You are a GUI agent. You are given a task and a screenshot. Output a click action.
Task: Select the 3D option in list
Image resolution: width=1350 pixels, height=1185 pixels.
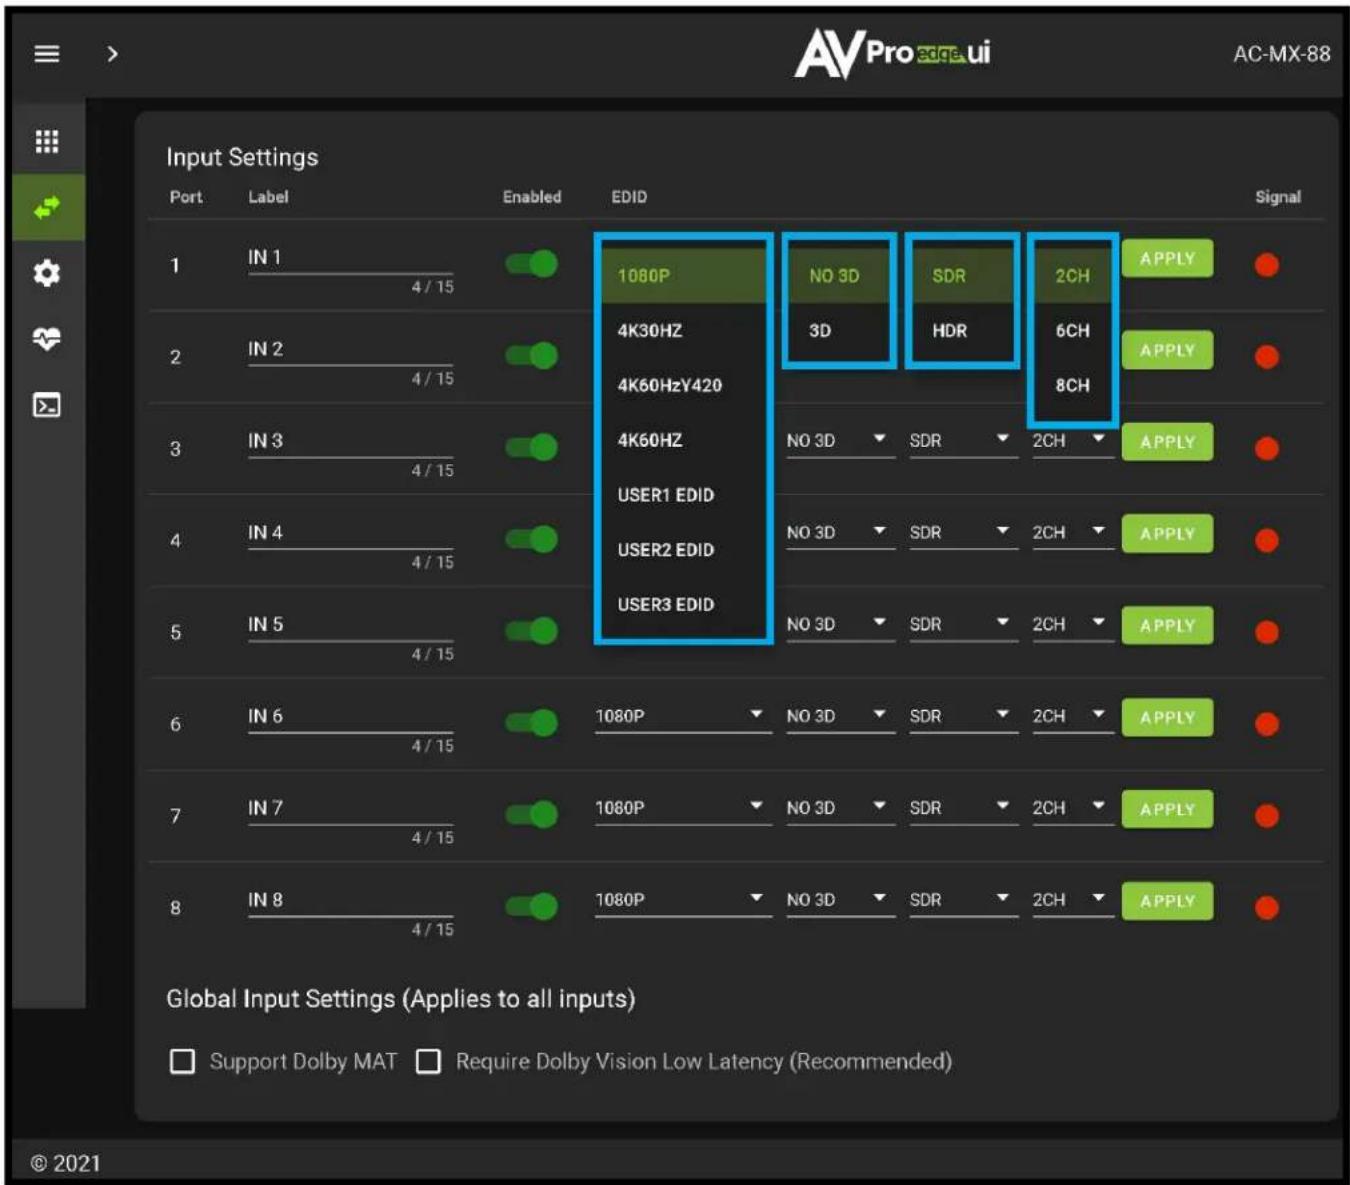[x=838, y=331]
